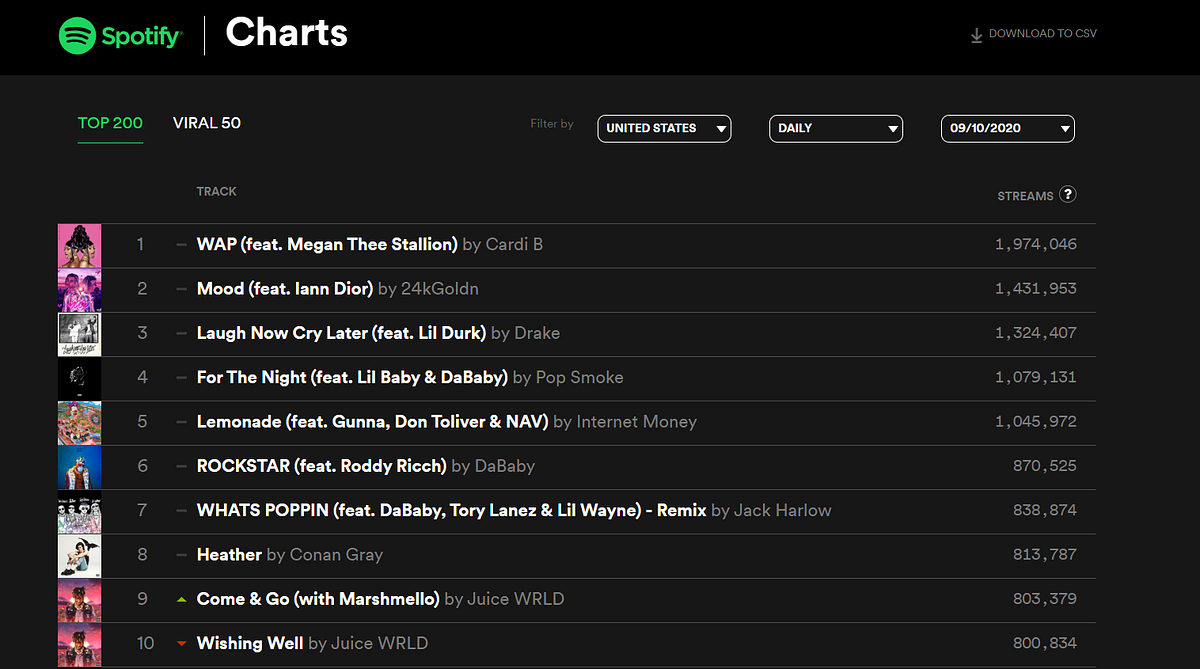Click the green up arrow beside Come & Go

pyautogui.click(x=181, y=598)
